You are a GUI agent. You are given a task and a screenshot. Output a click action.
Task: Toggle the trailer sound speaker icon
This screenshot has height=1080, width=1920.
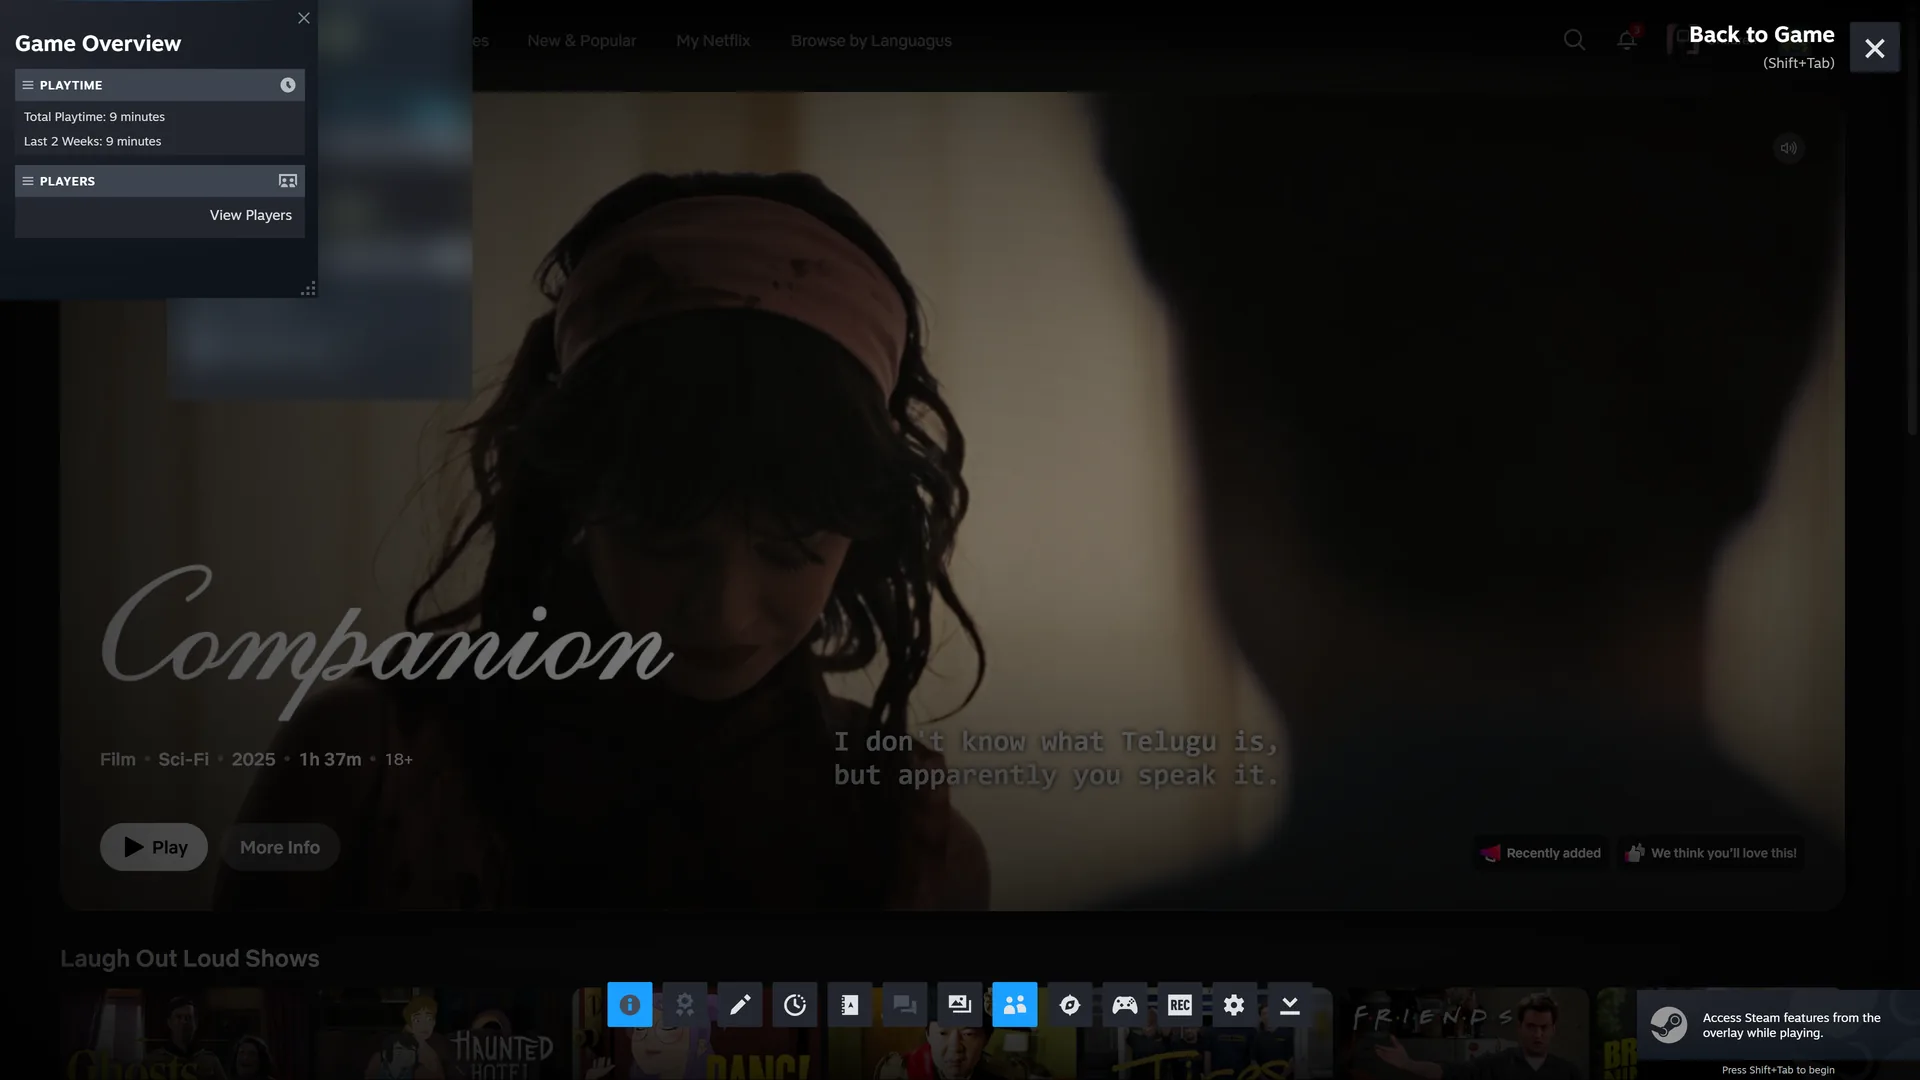pos(1789,148)
